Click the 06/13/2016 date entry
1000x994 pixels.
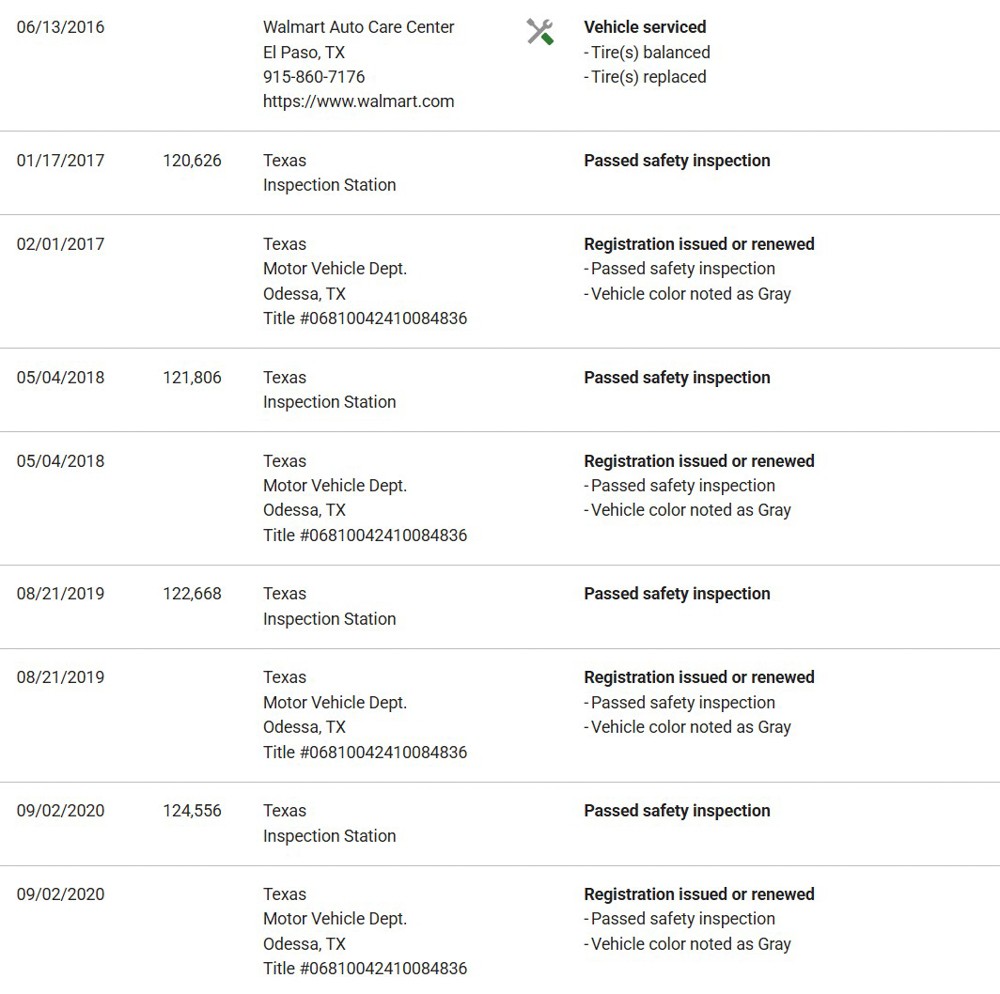tap(60, 27)
